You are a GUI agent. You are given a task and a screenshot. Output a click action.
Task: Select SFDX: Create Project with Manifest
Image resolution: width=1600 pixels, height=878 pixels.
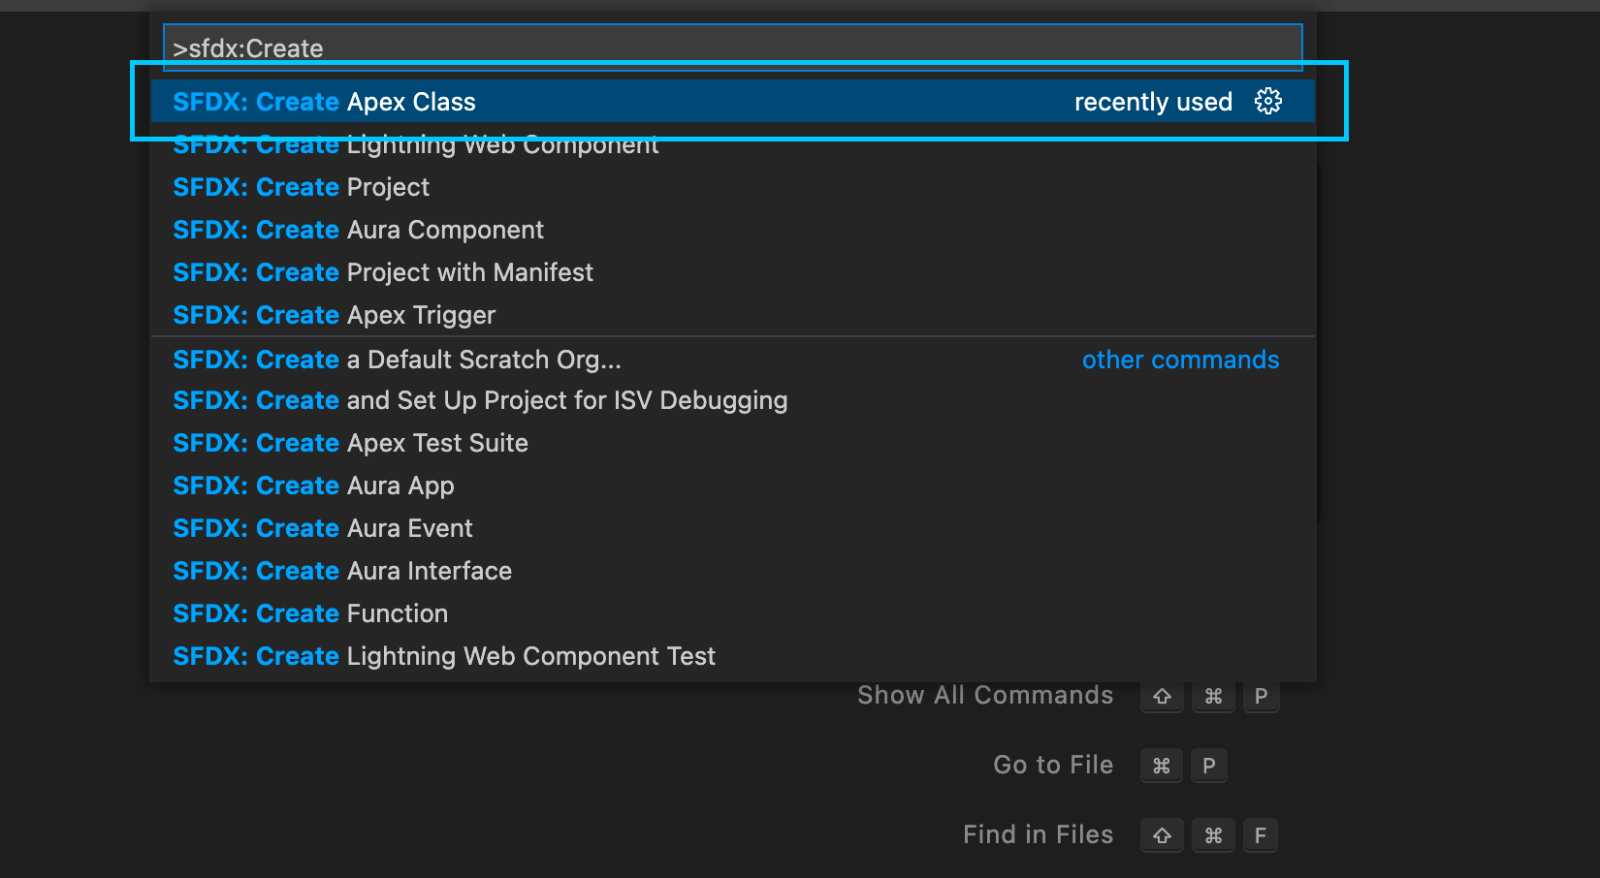pos(383,272)
